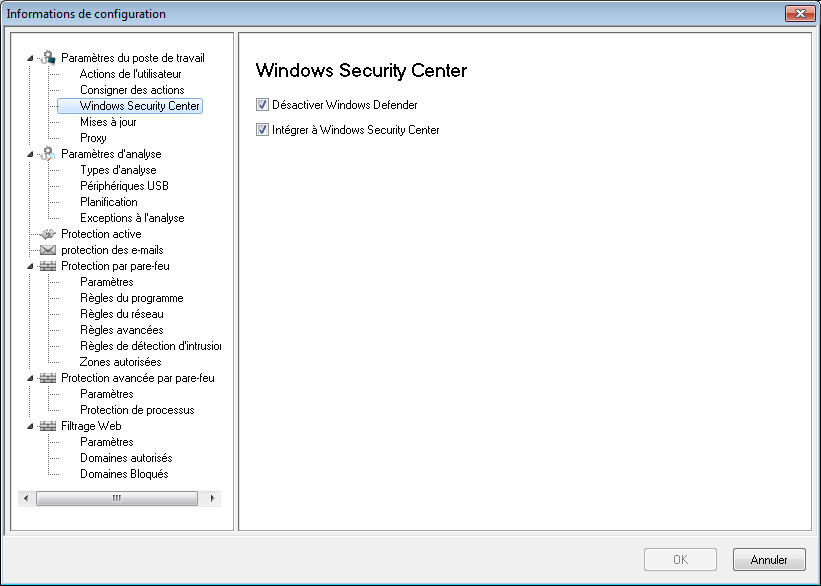
Task: Click the Paramètres d'analyse scan icon
Action: (48, 154)
